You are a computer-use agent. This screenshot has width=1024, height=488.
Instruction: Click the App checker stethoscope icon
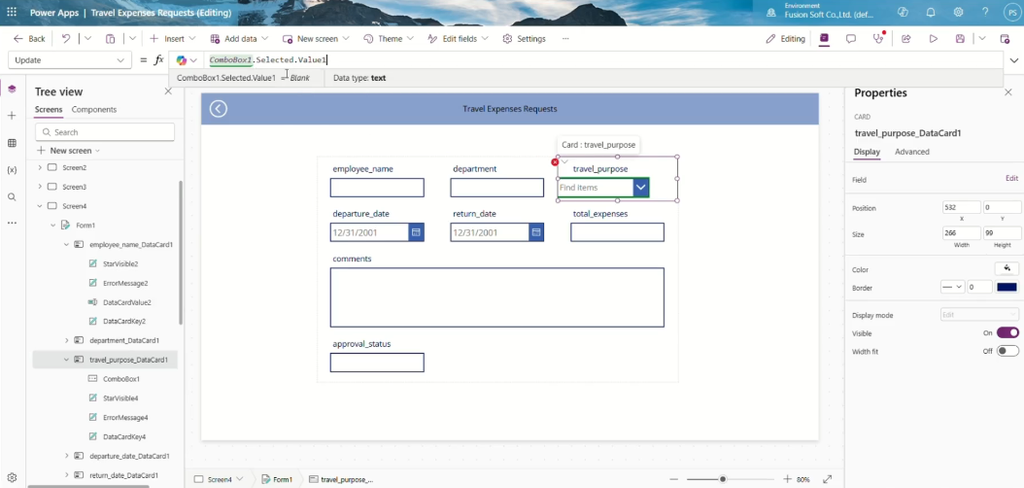coord(878,39)
